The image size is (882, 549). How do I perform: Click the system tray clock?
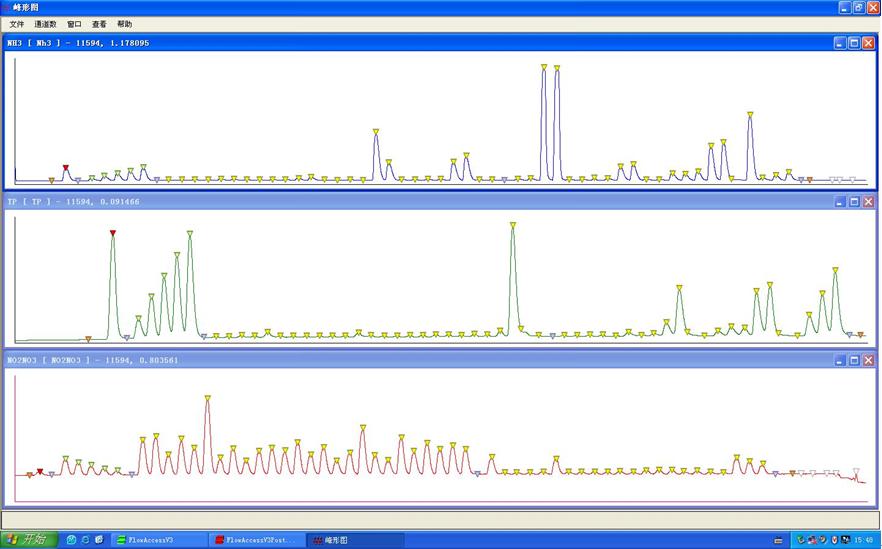pyautogui.click(x=863, y=539)
